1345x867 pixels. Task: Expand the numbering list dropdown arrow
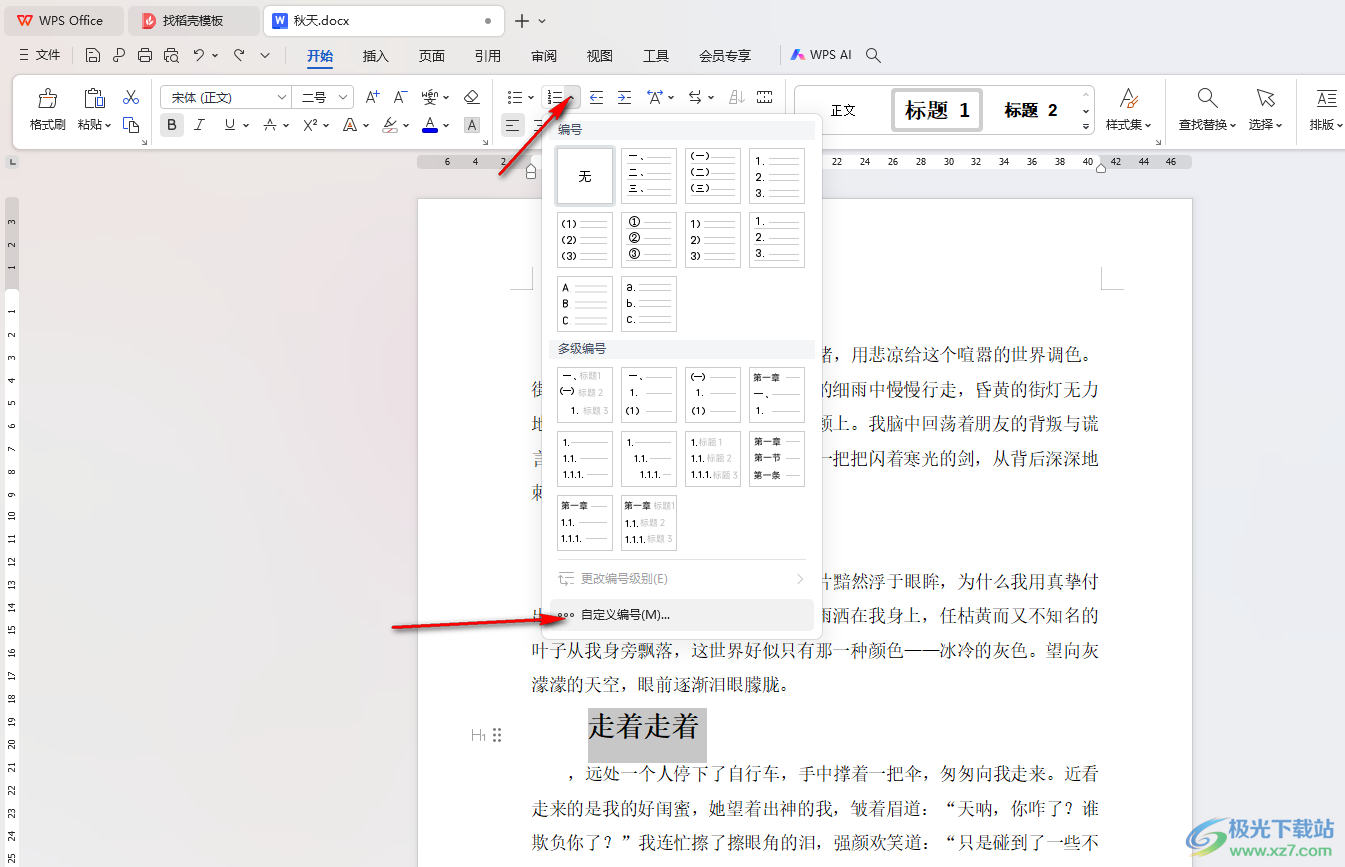(x=571, y=97)
